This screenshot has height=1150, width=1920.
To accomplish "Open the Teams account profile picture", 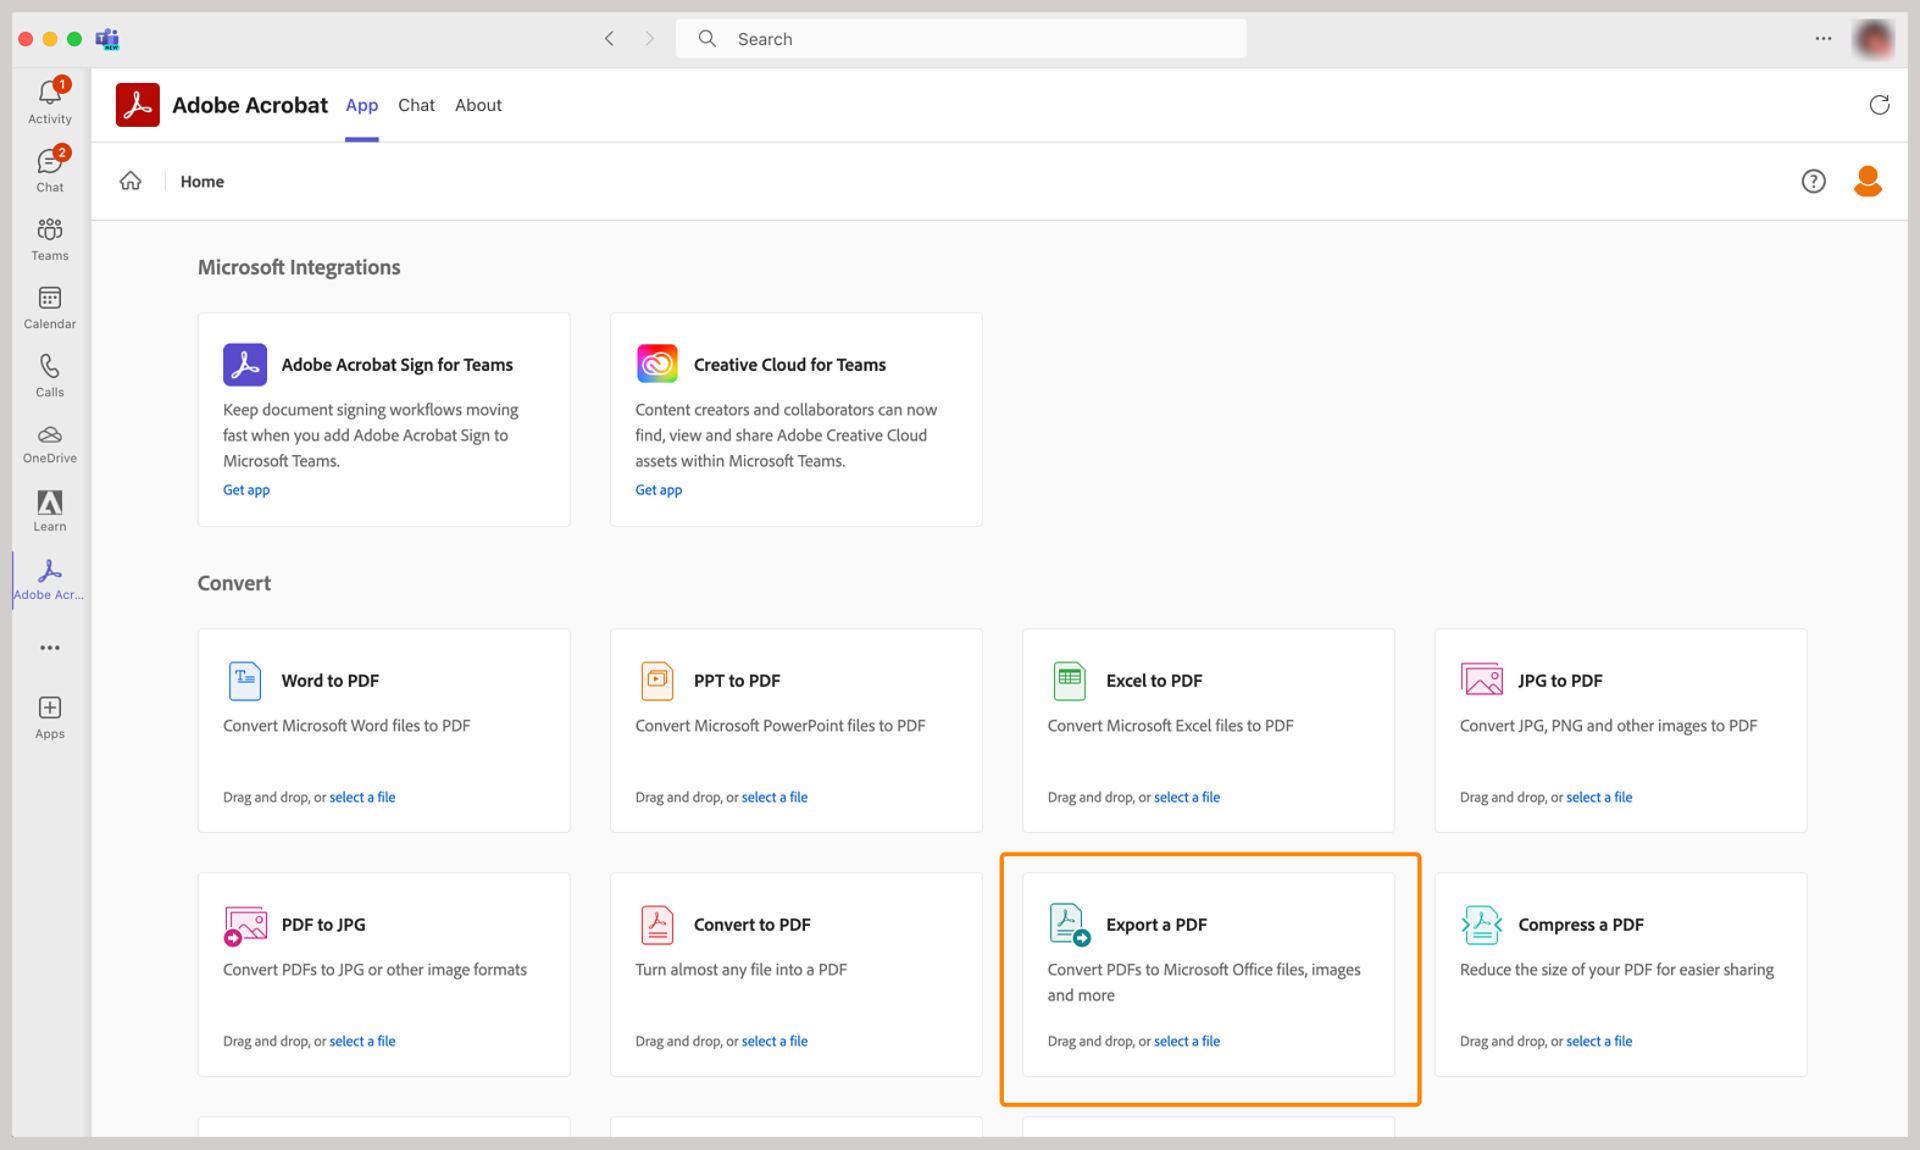I will (x=1873, y=39).
